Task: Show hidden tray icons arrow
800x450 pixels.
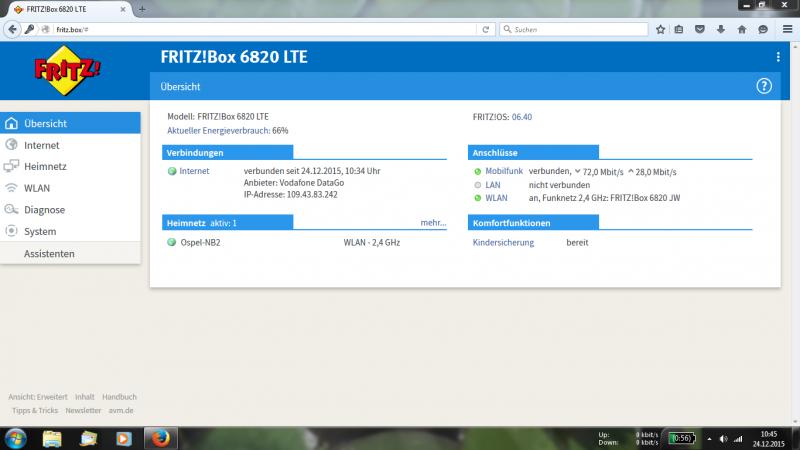Action: click(709, 439)
